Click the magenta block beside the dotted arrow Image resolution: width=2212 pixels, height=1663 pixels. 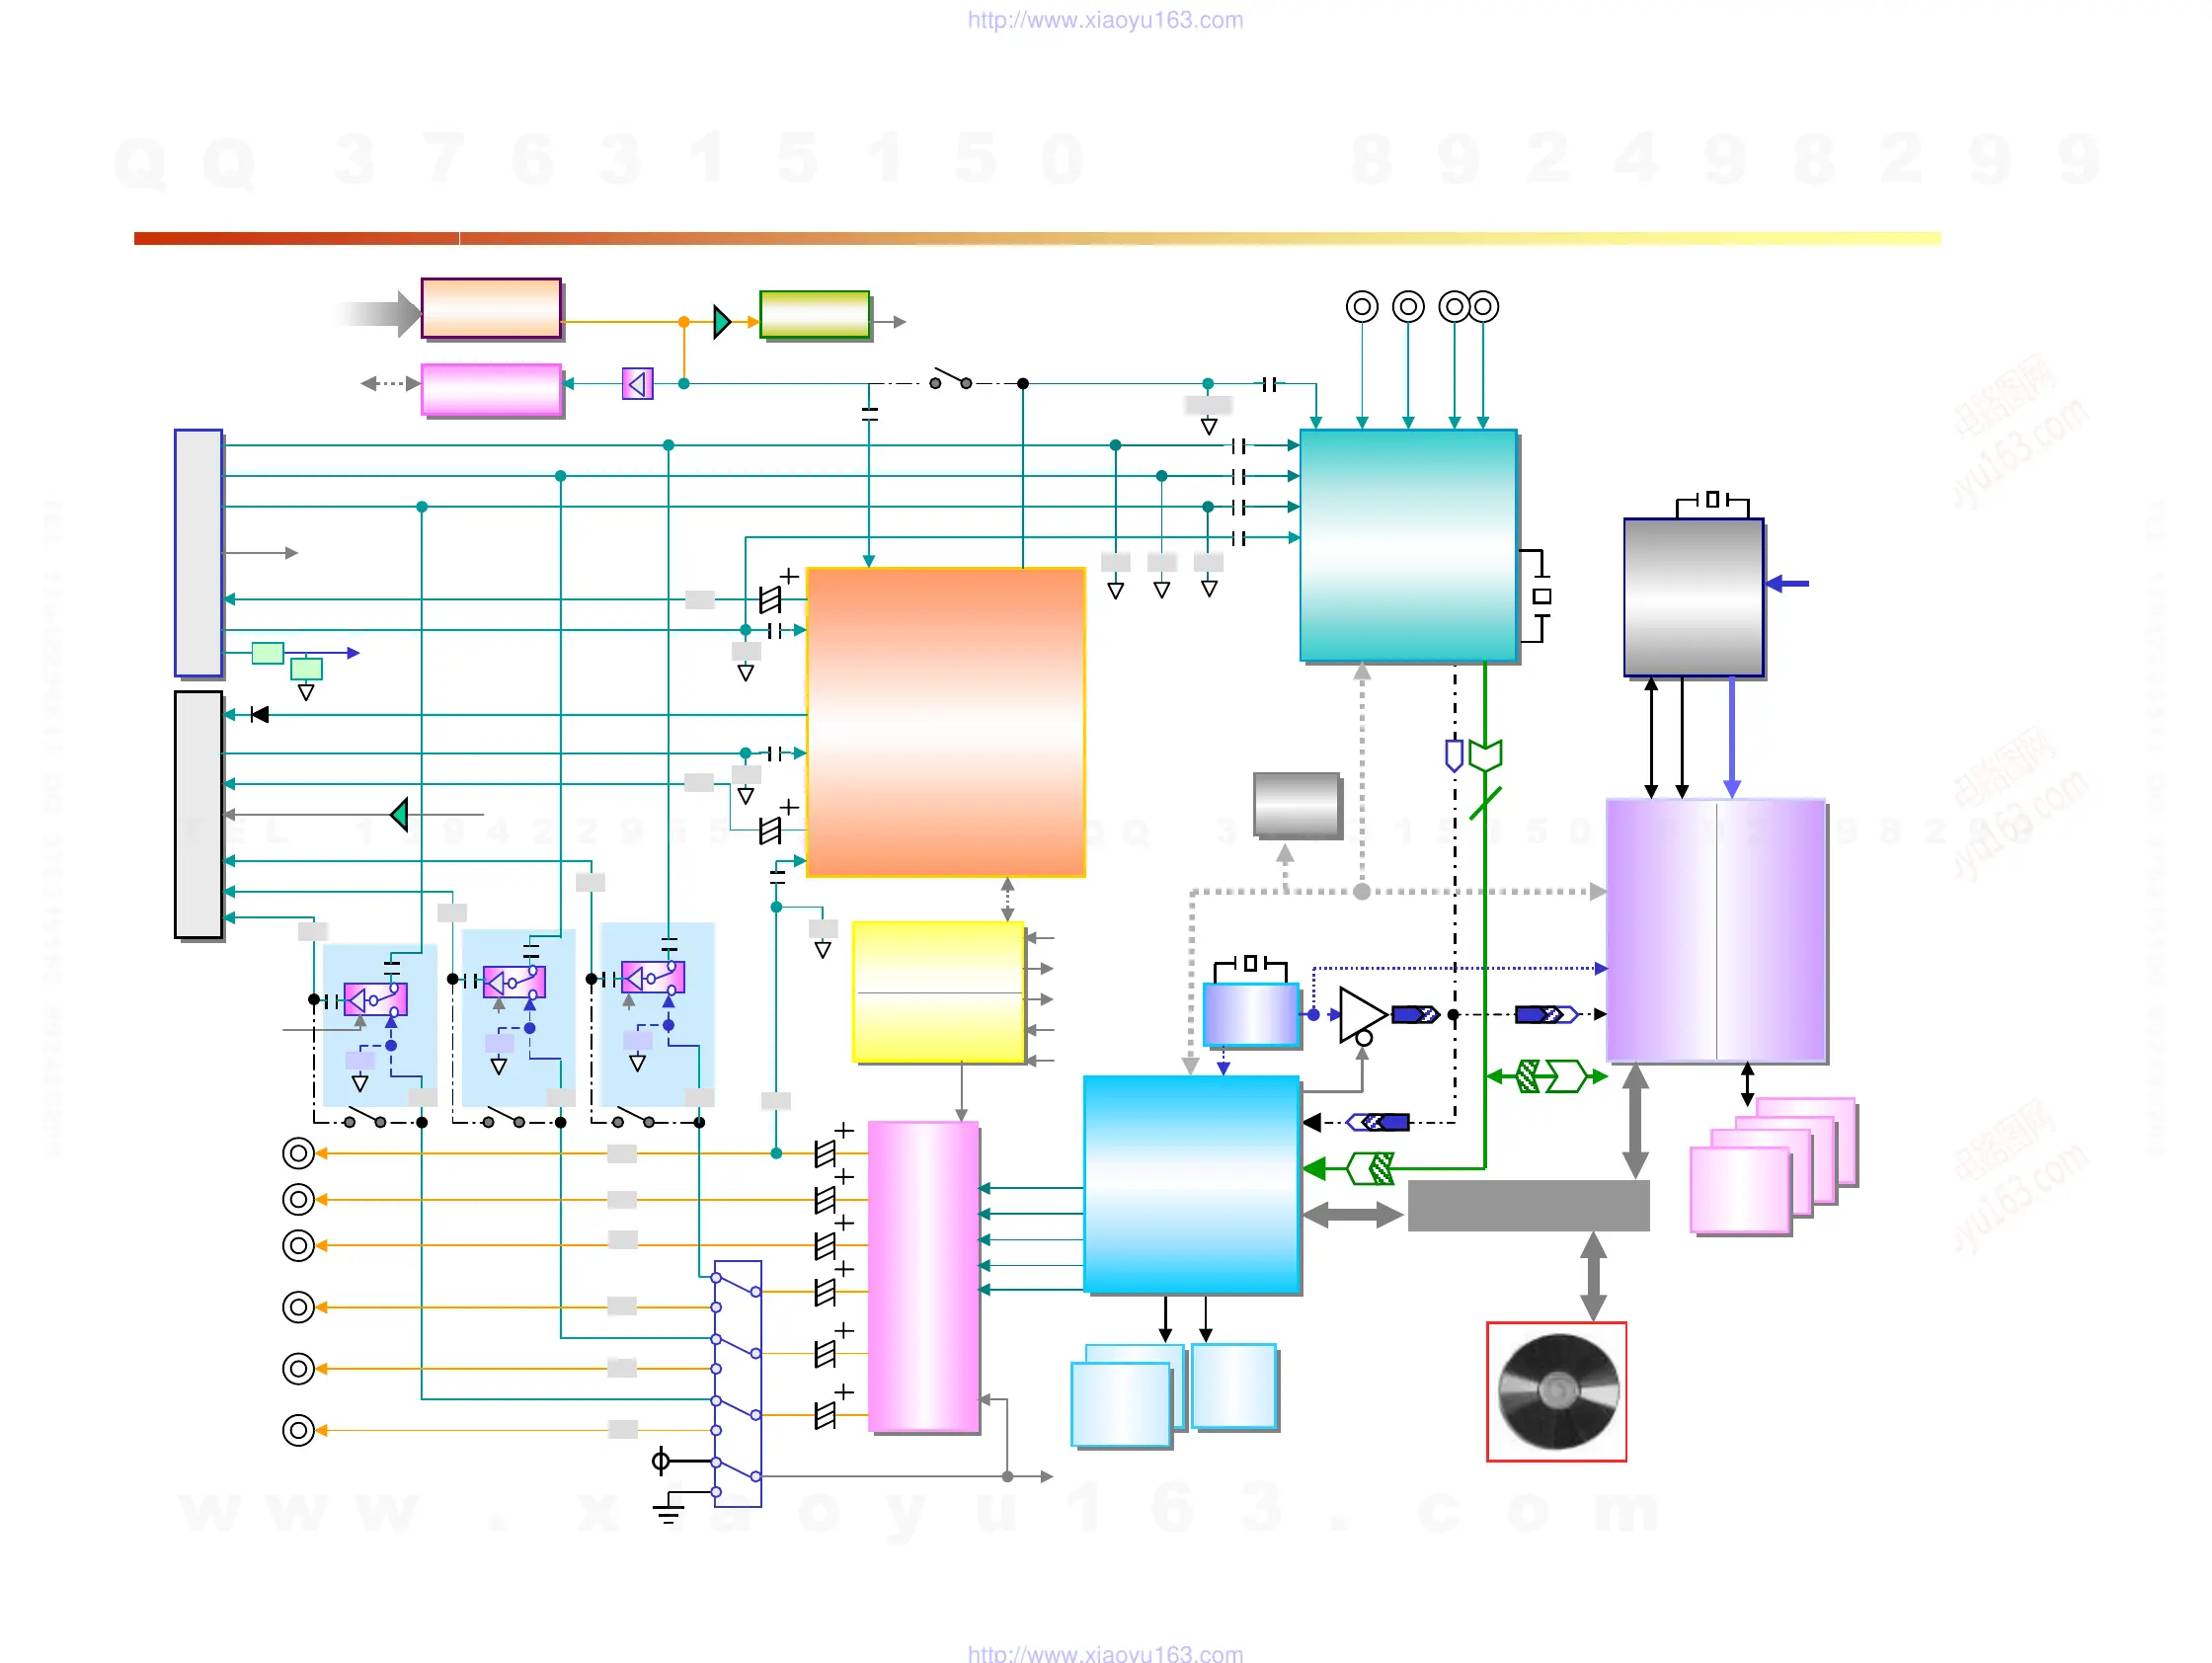tap(491, 389)
